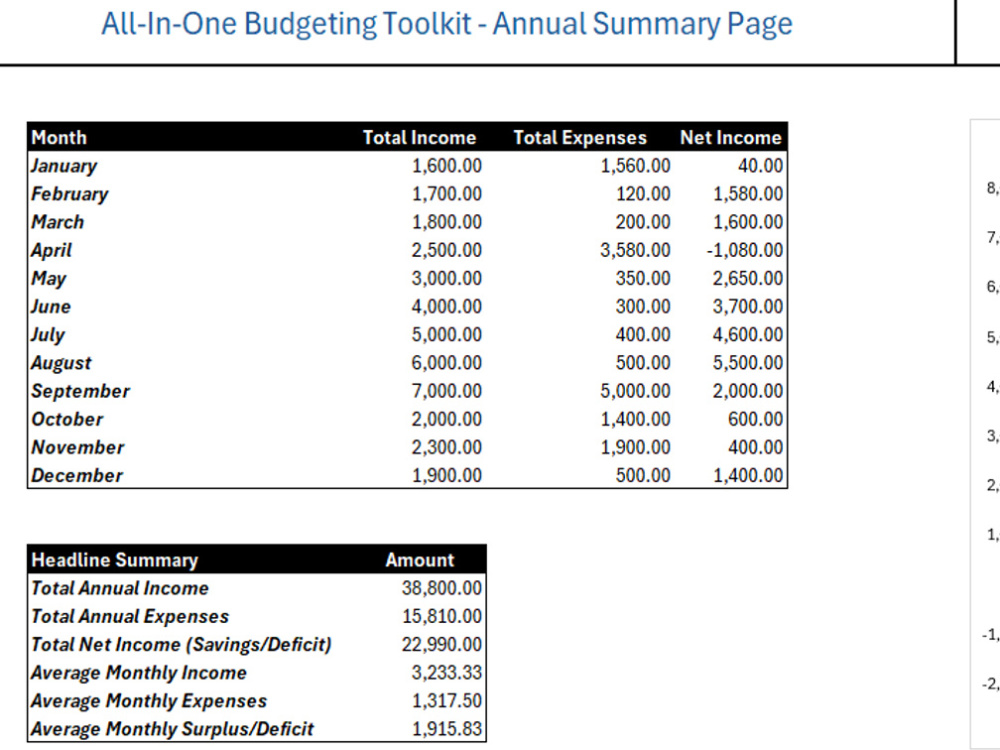Click the 'Total Annual Income' label

click(x=120, y=588)
